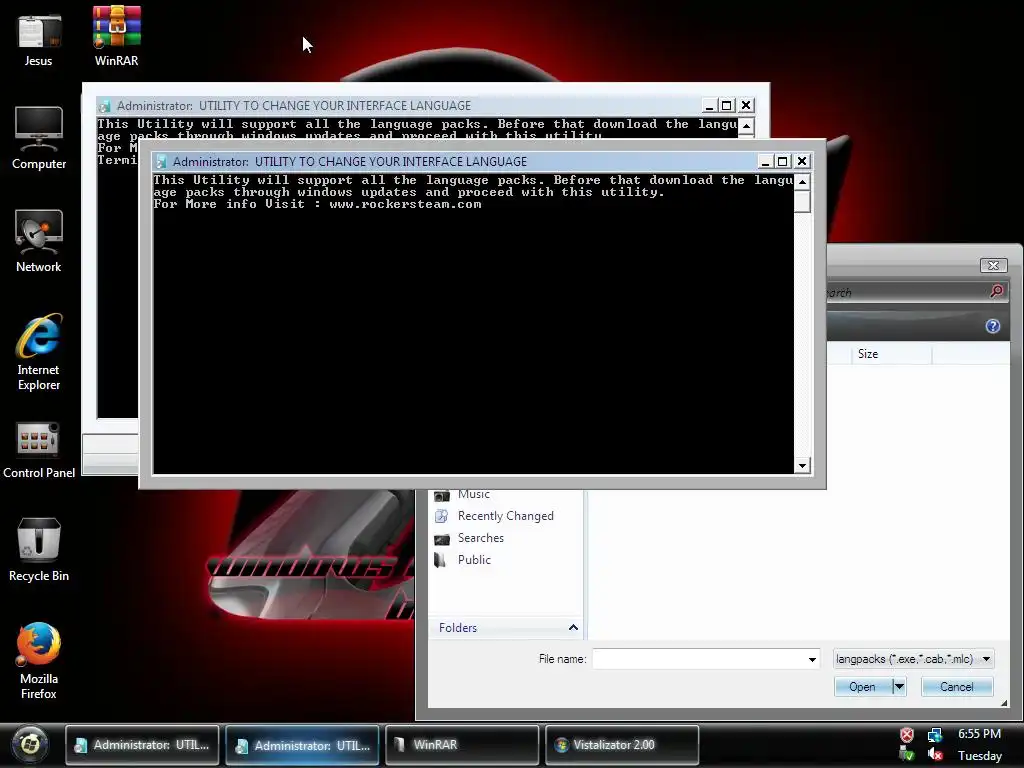Click the front console's scroll down arrow
The height and width of the screenshot is (768, 1024).
(x=802, y=466)
